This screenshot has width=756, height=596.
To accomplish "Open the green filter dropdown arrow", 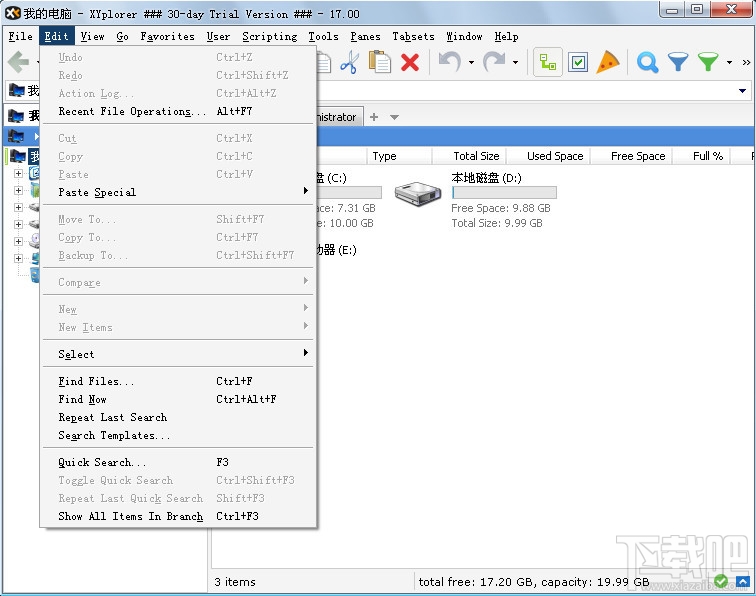I will (x=729, y=62).
